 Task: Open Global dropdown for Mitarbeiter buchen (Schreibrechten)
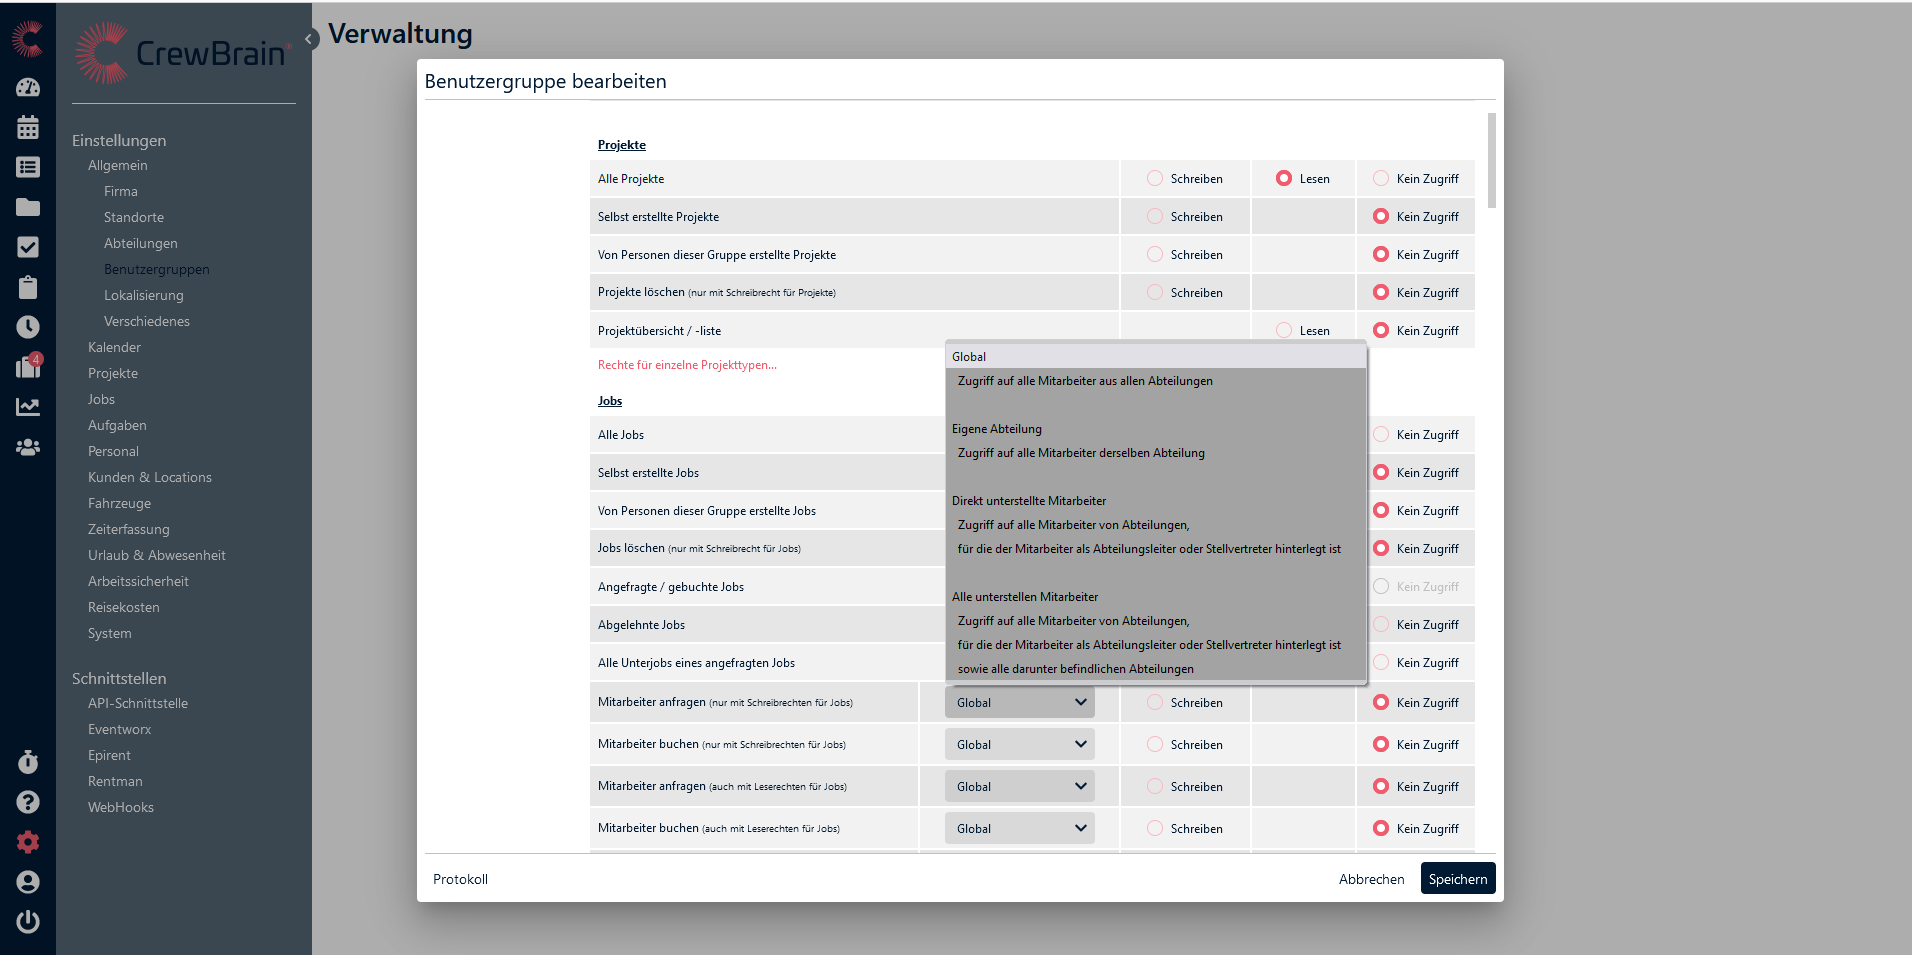[1019, 745]
